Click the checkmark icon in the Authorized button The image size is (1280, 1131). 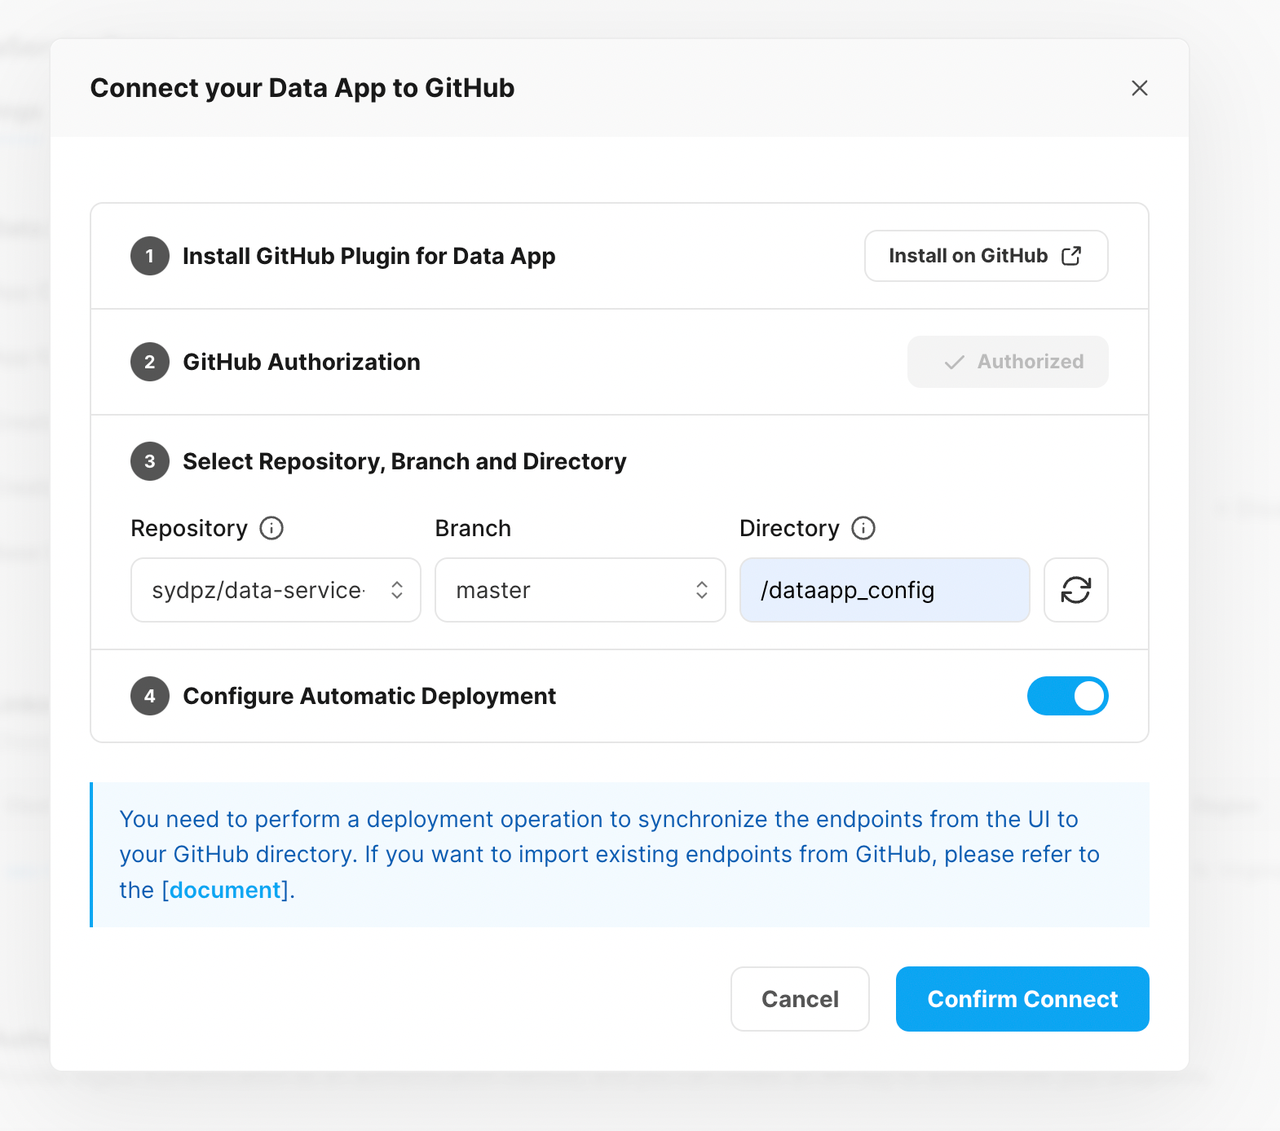[954, 362]
